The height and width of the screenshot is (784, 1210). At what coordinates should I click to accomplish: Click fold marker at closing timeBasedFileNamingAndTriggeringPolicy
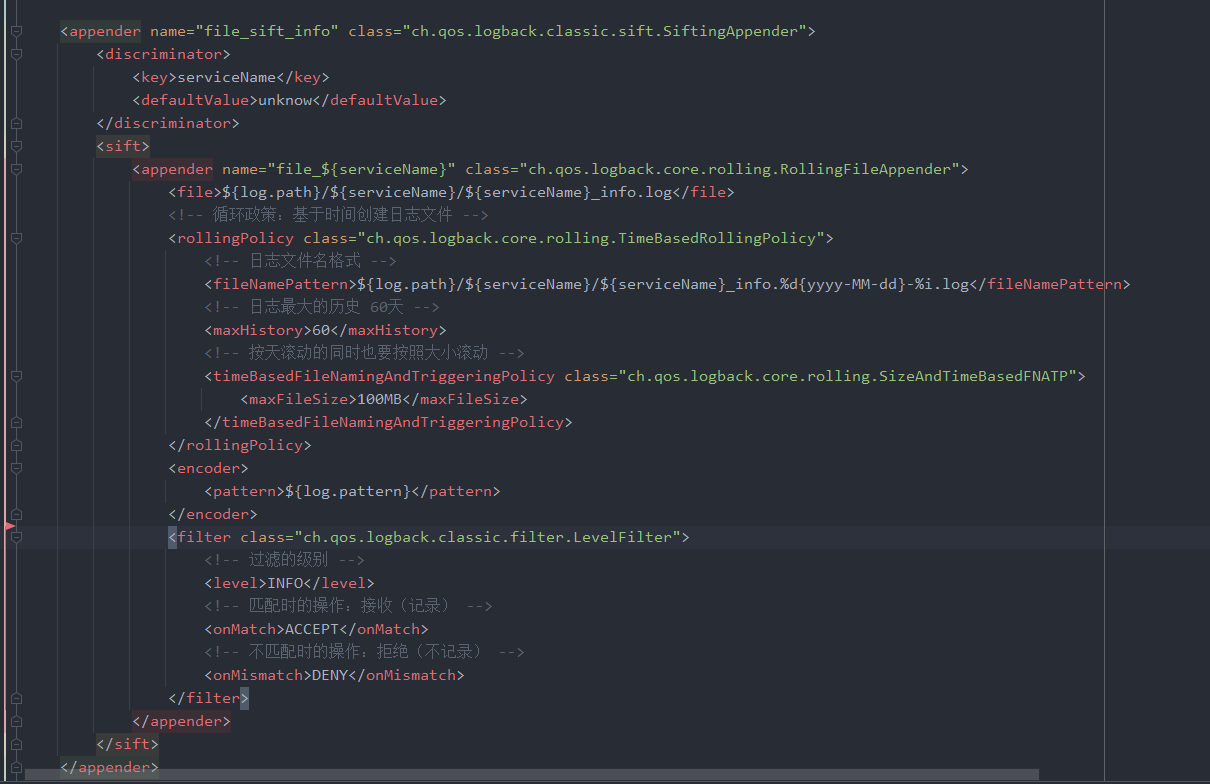(16, 422)
